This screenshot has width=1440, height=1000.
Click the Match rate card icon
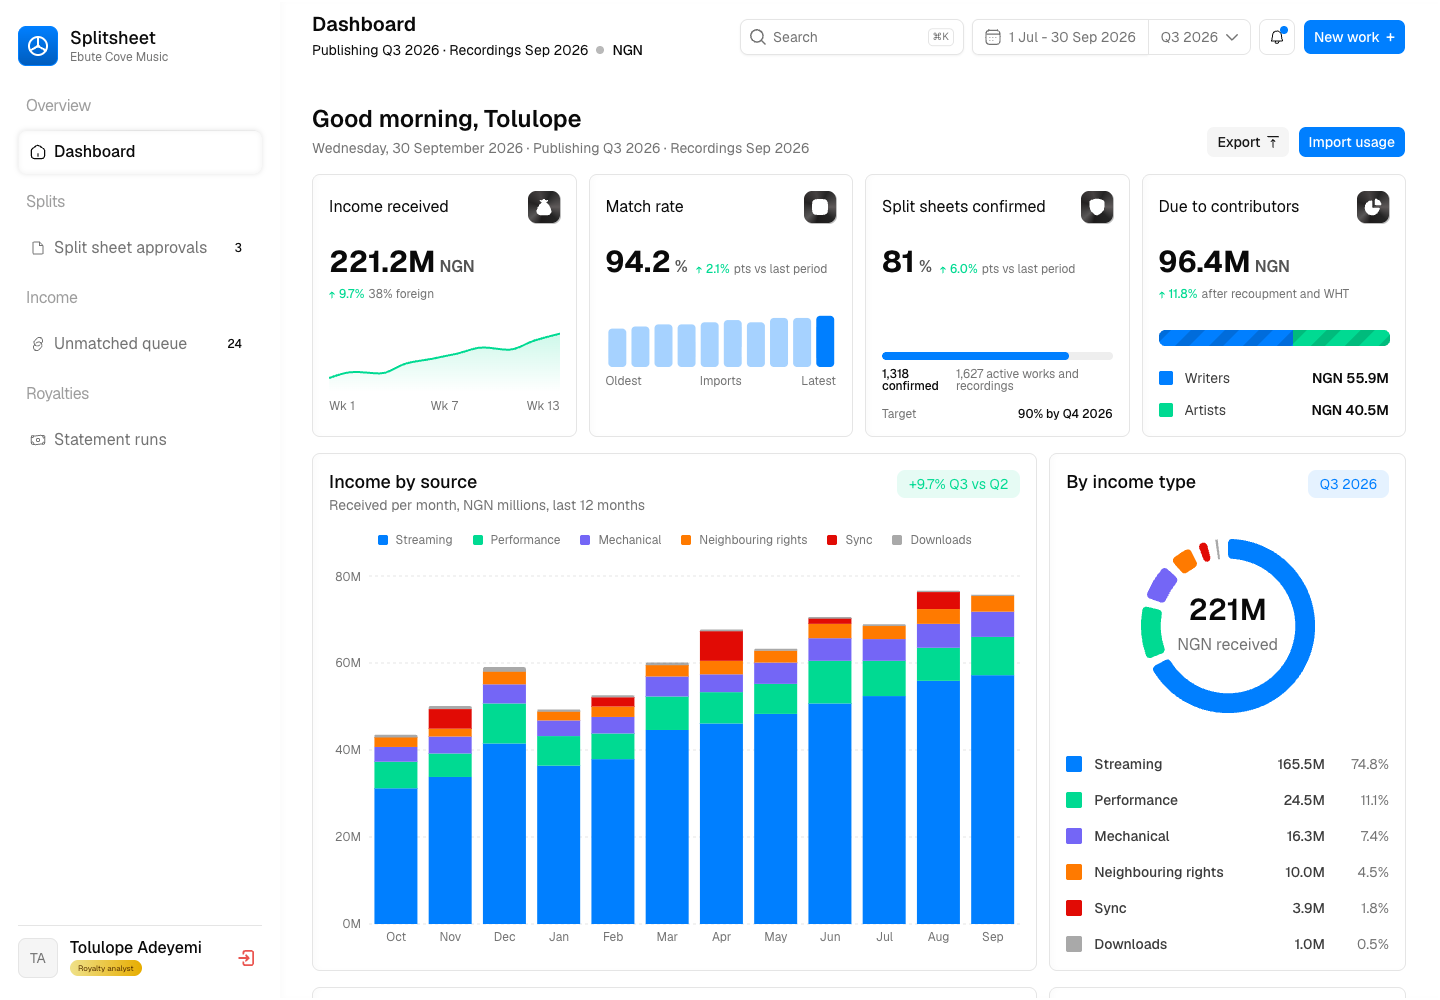820,207
